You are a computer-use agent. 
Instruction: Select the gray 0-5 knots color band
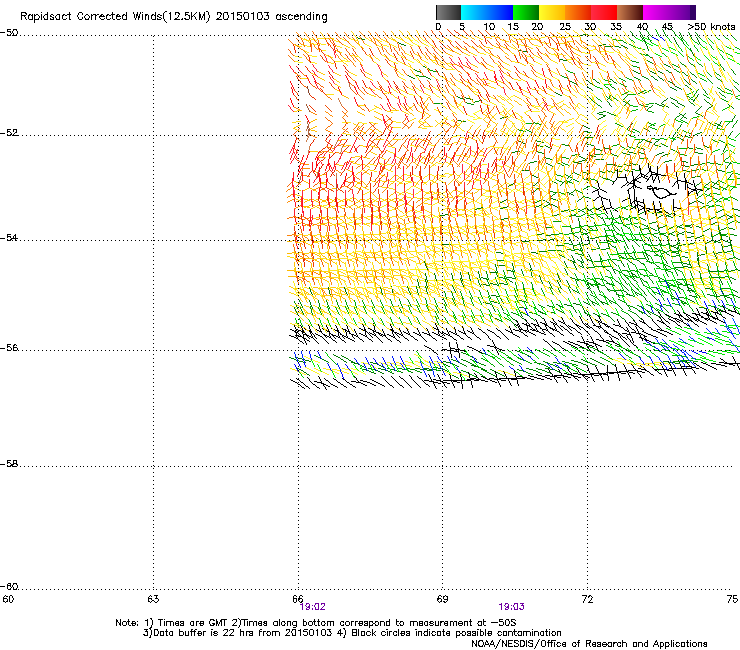coord(448,12)
